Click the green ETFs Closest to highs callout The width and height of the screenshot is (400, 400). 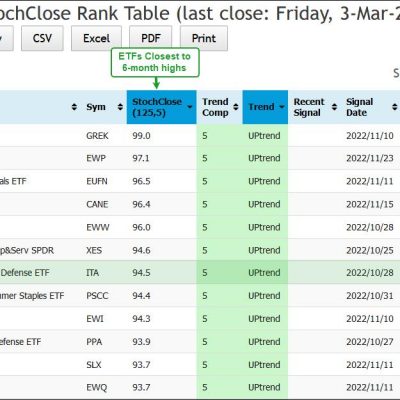(x=155, y=62)
